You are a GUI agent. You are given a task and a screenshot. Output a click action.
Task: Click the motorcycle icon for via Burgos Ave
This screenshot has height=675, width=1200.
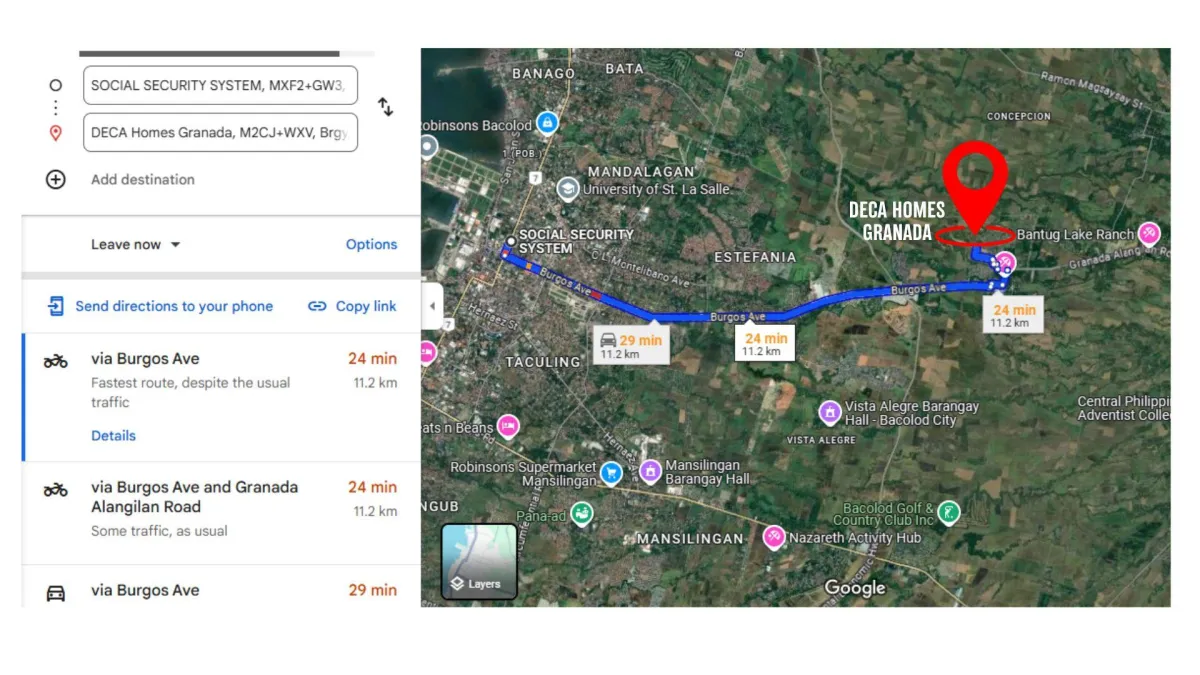pos(55,360)
